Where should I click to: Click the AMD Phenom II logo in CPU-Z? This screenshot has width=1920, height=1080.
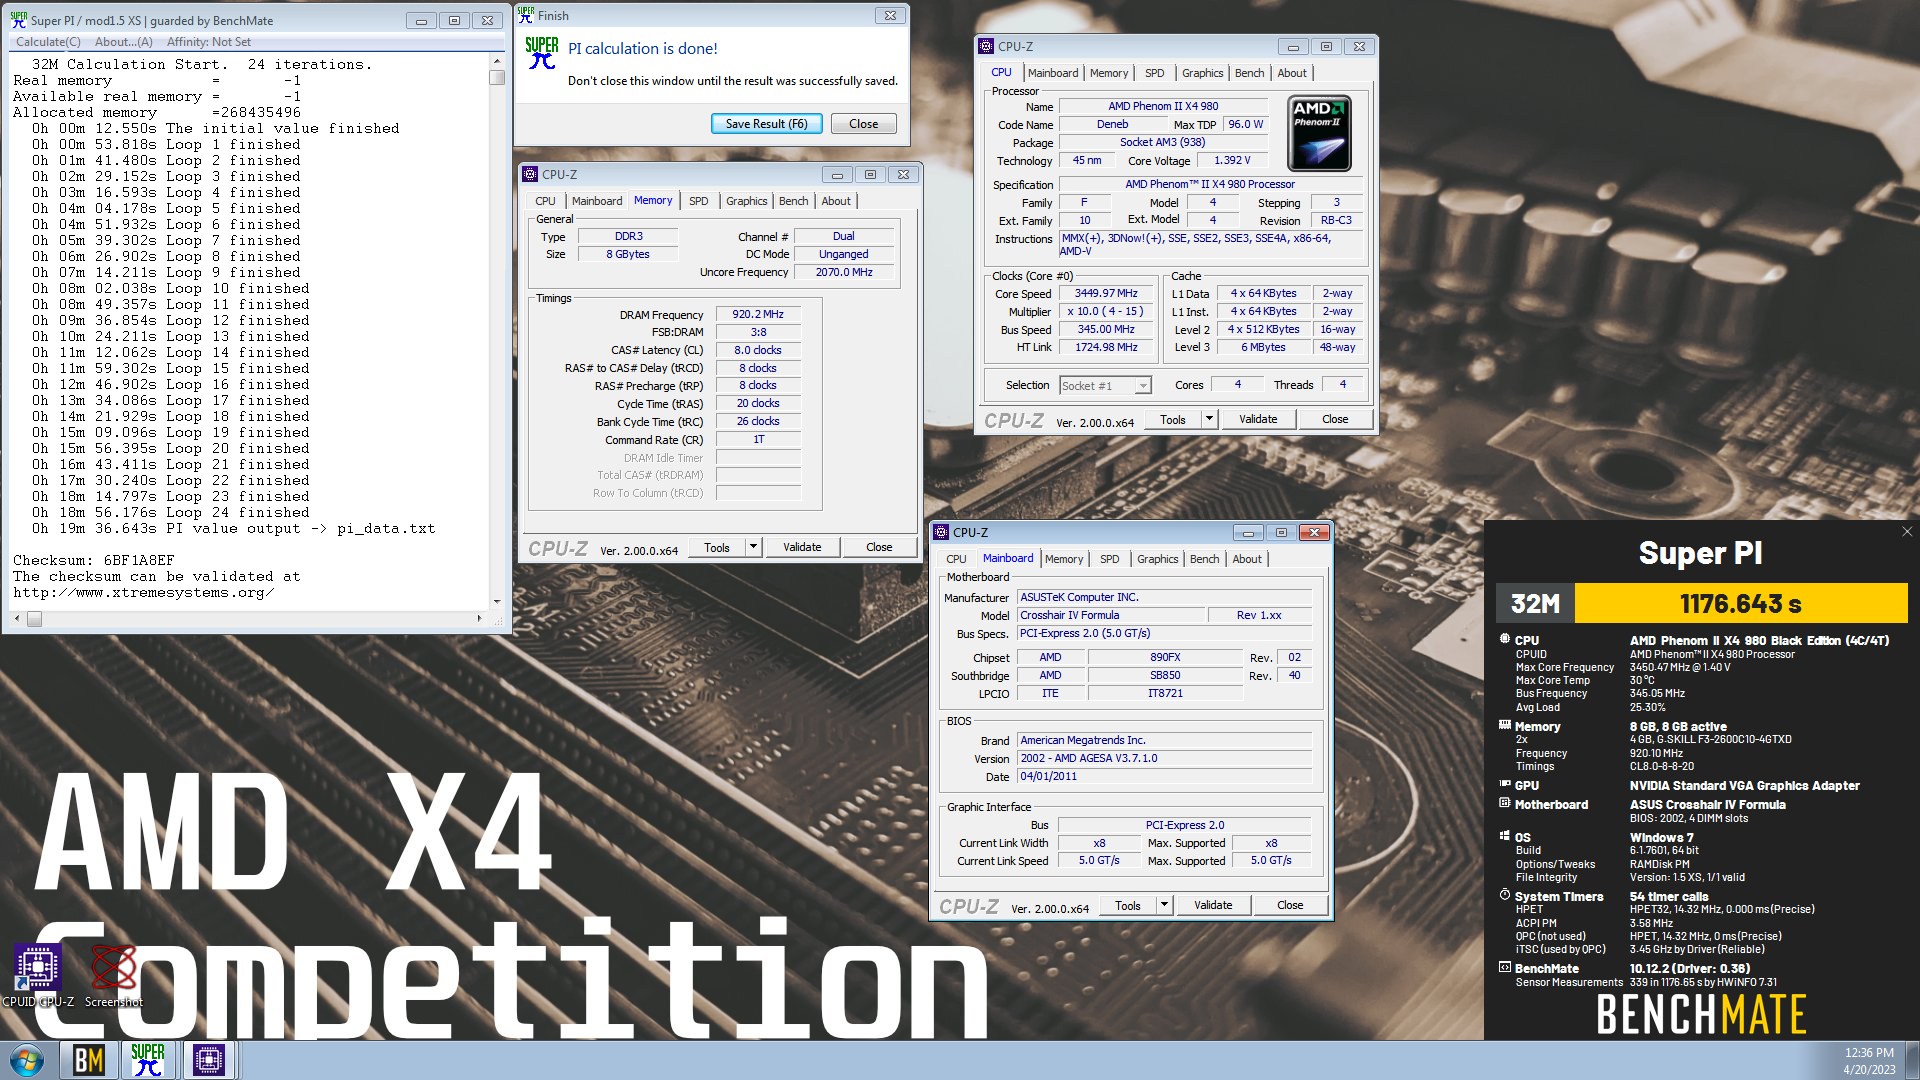click(x=1319, y=134)
